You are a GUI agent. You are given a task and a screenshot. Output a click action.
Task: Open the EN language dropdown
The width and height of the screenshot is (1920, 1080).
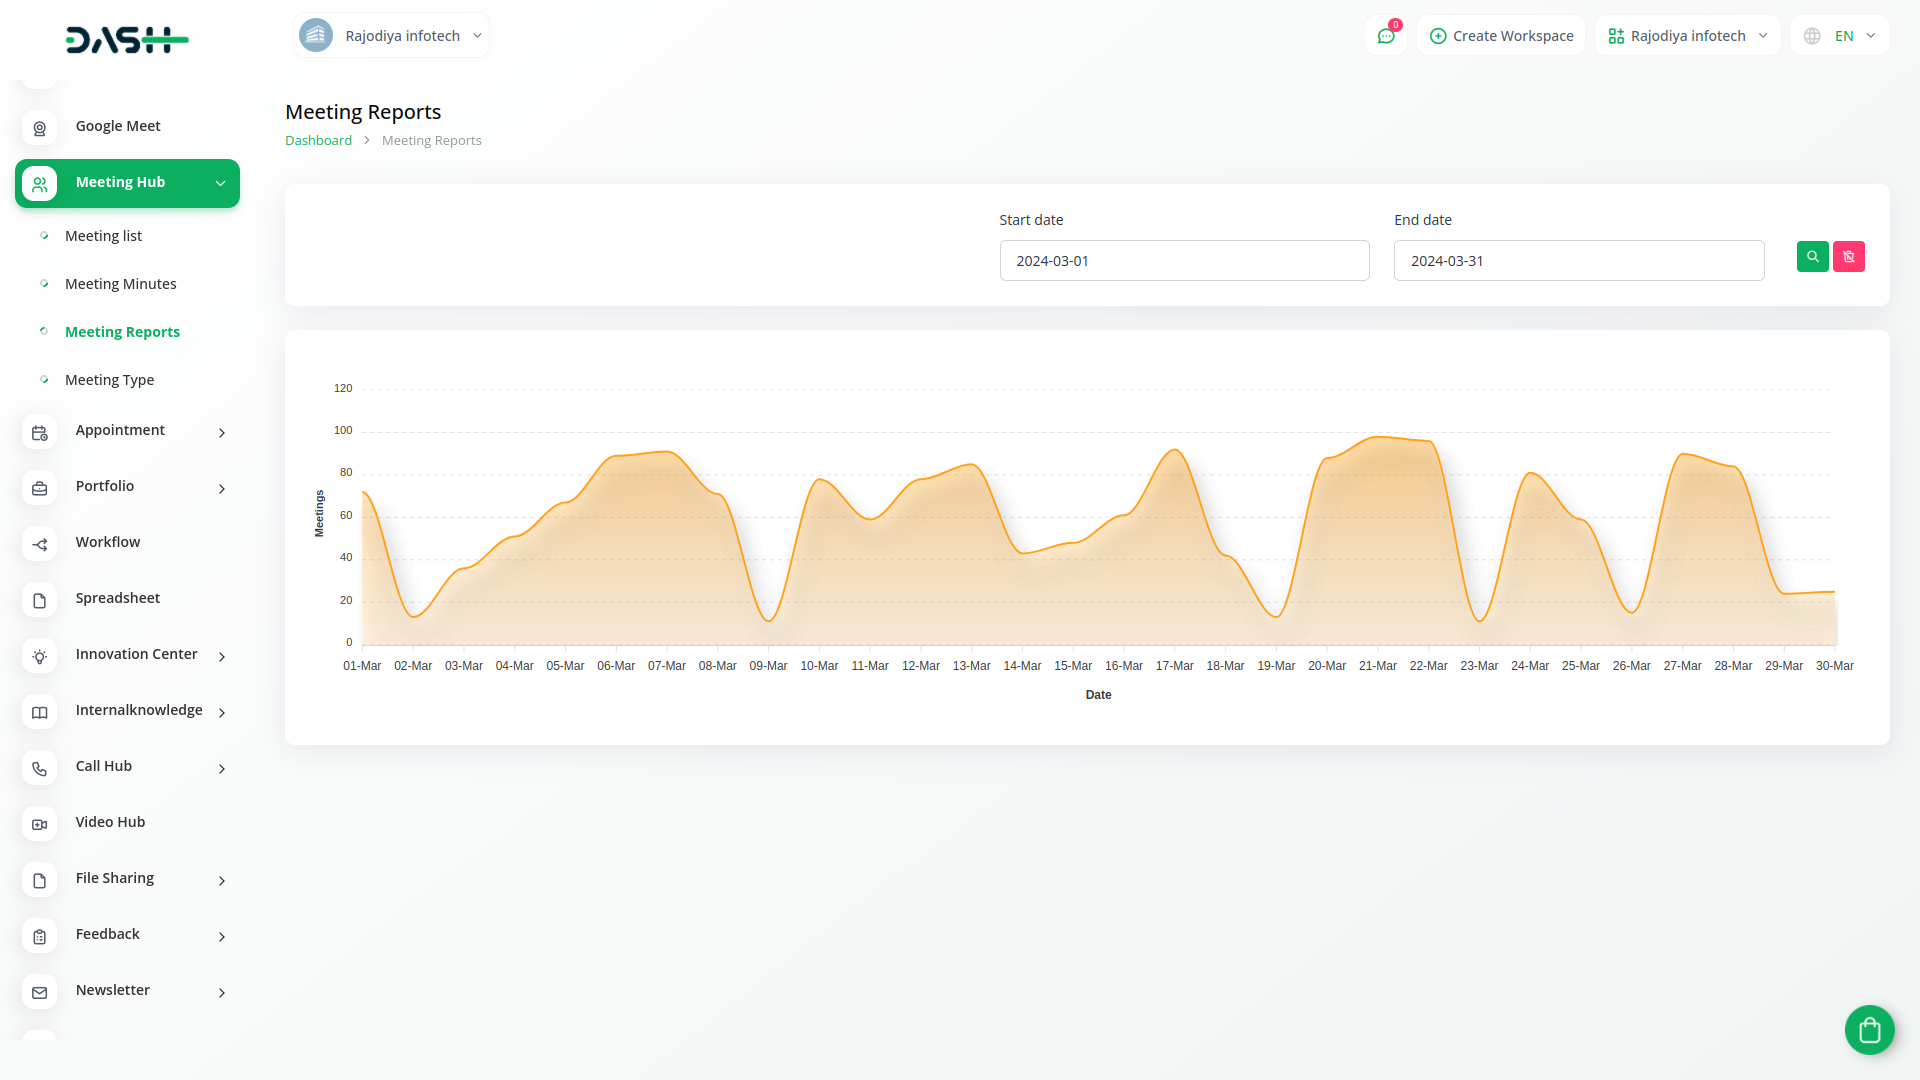(x=1841, y=36)
